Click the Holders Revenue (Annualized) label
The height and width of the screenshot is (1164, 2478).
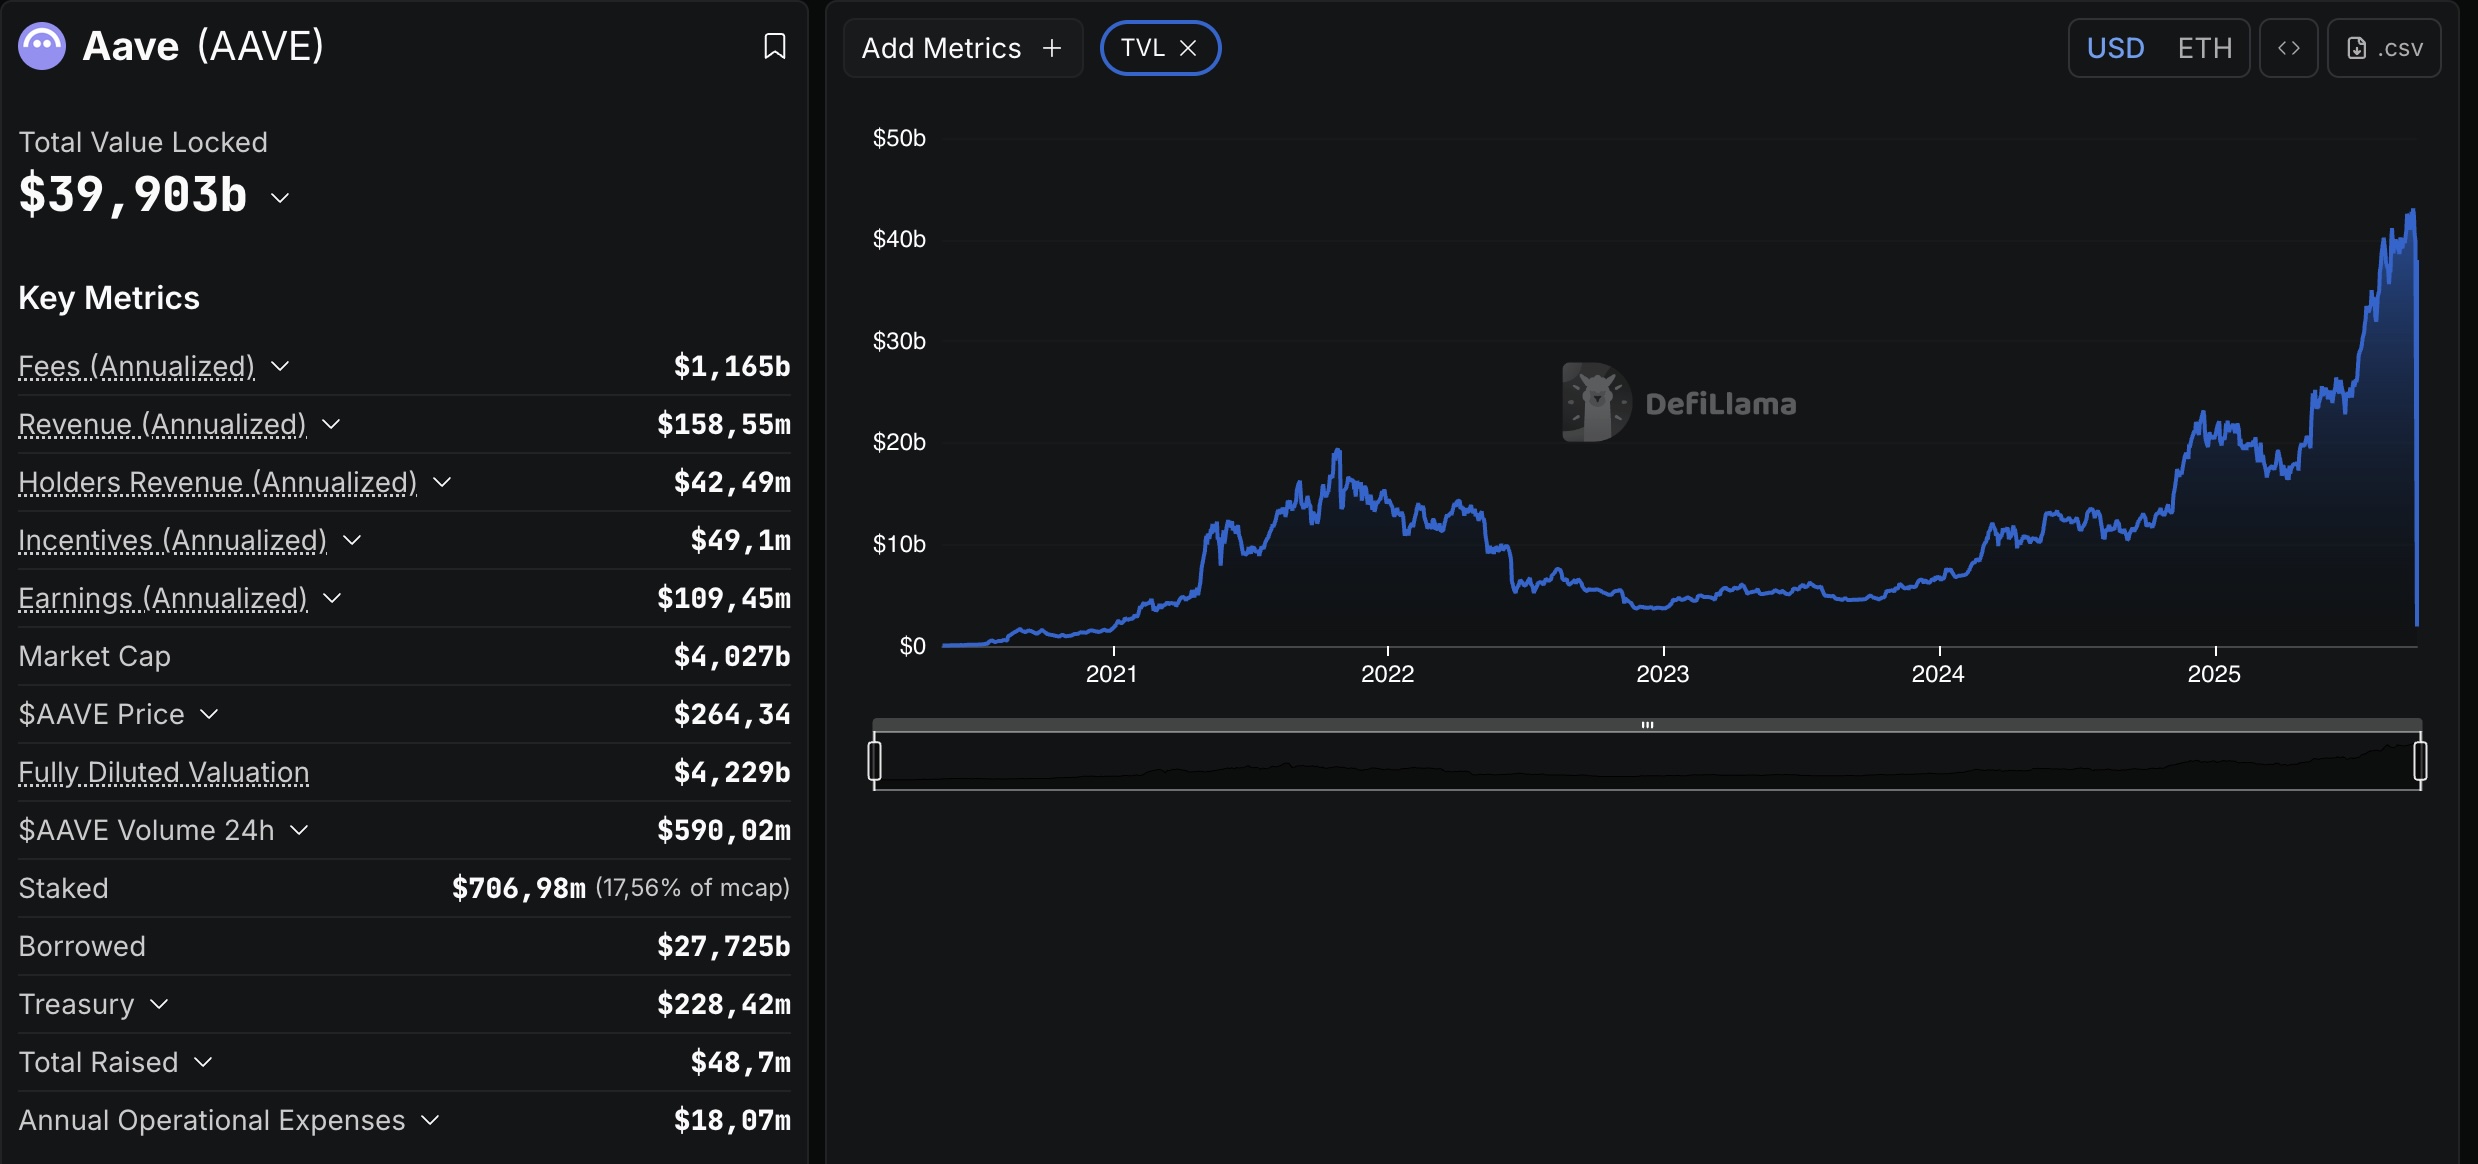click(218, 482)
